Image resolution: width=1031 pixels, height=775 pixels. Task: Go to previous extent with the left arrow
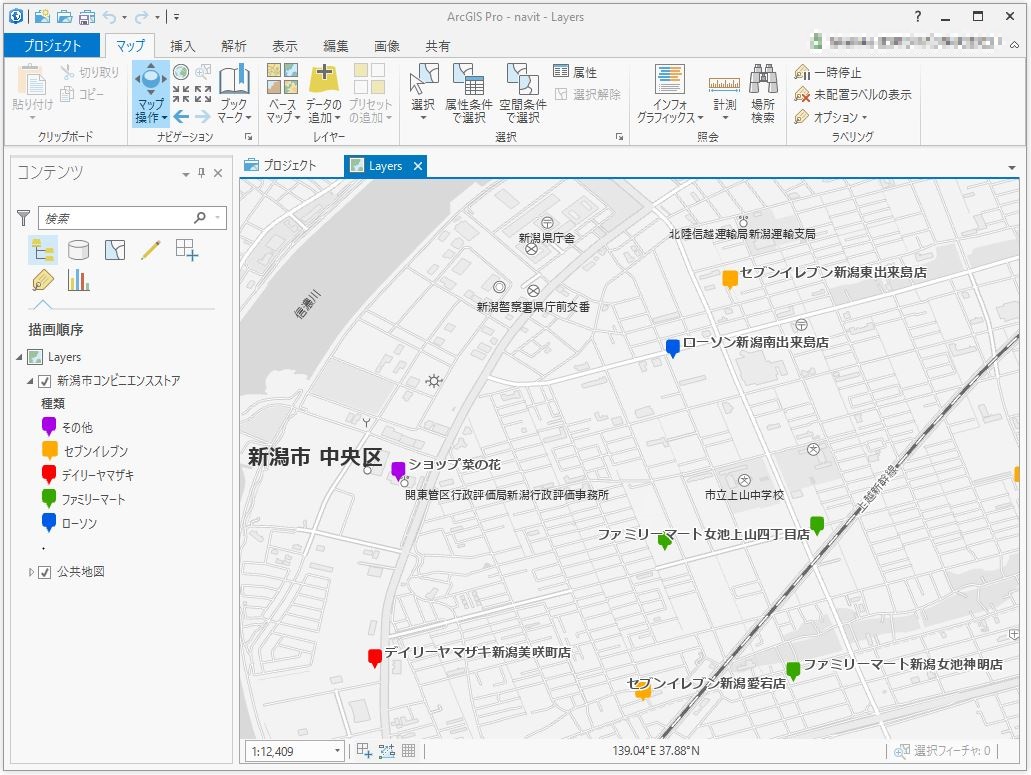point(181,116)
